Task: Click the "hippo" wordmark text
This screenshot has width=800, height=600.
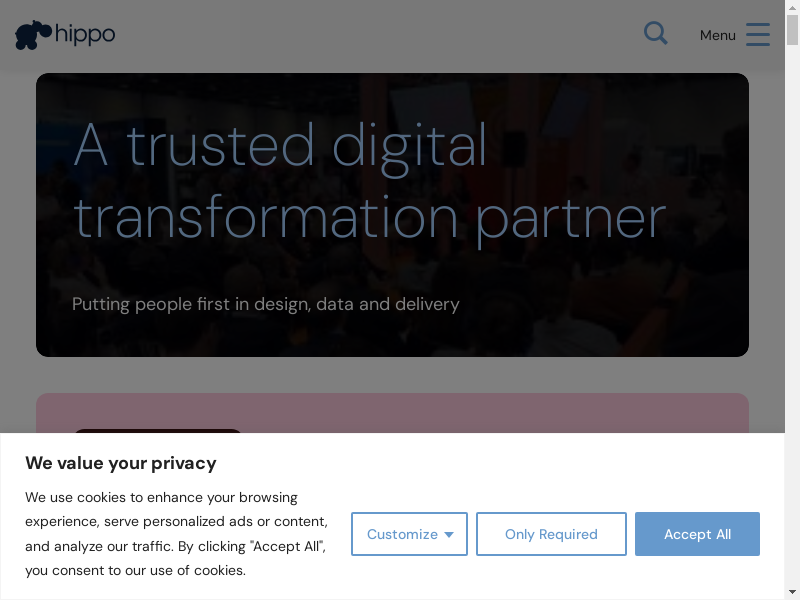Action: (85, 34)
